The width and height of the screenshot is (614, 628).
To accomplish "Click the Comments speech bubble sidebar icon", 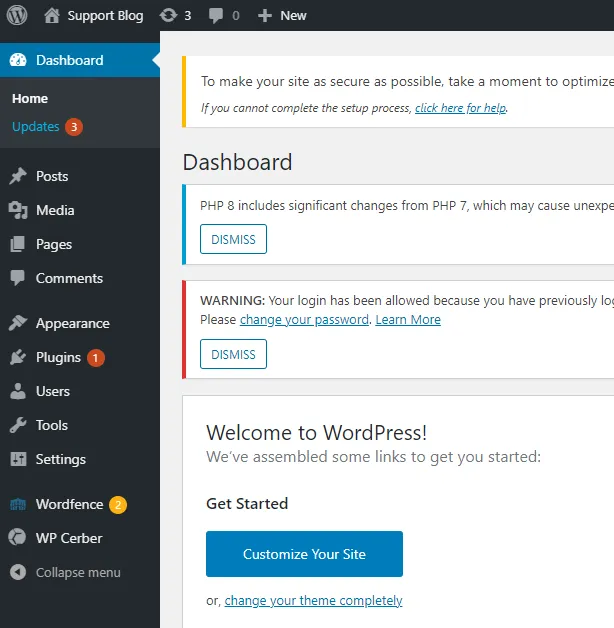I will [18, 278].
